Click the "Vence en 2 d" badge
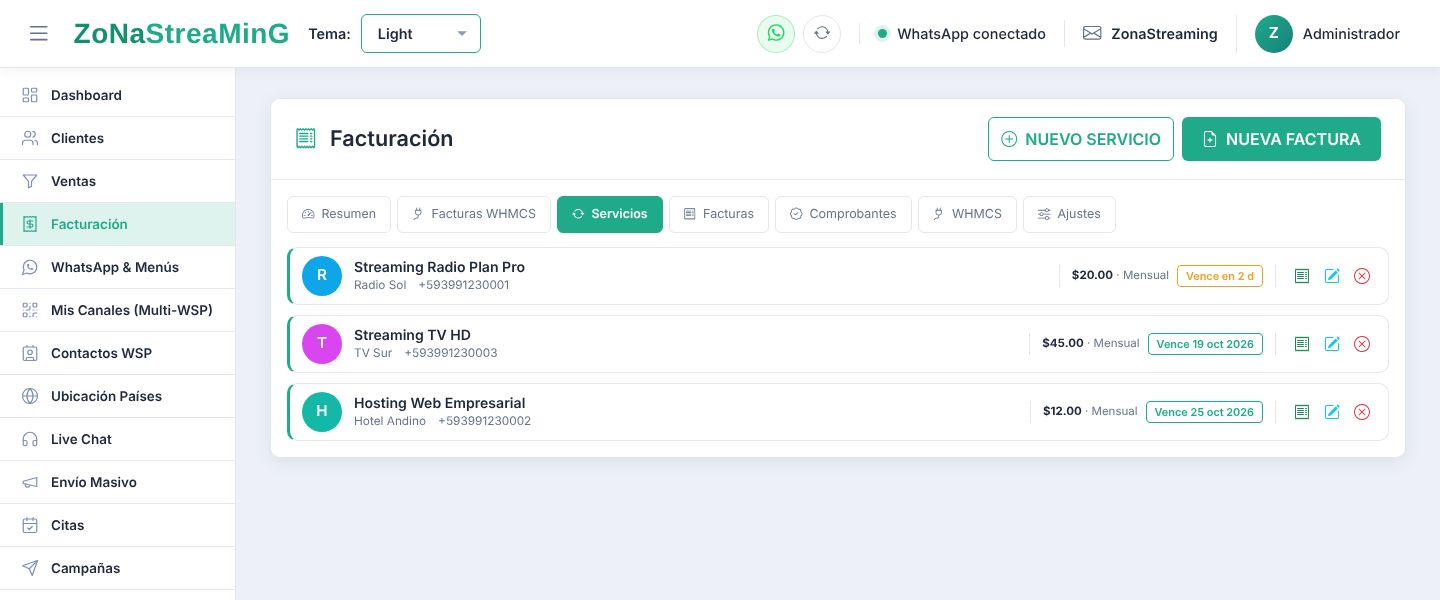The image size is (1440, 600). [x=1220, y=276]
